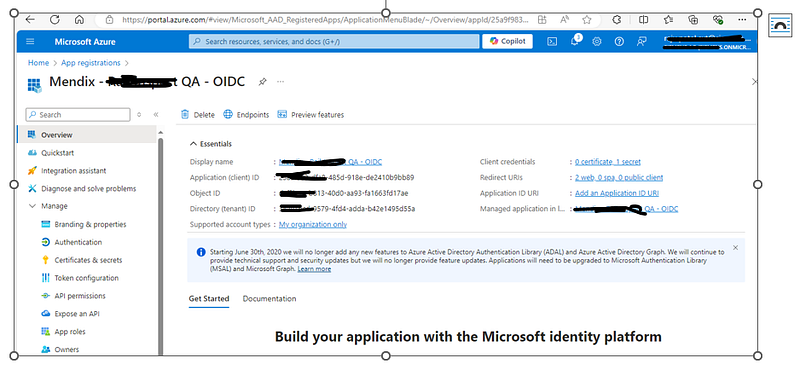The image size is (800, 374).
Task: Open Authentication settings
Action: point(78,242)
